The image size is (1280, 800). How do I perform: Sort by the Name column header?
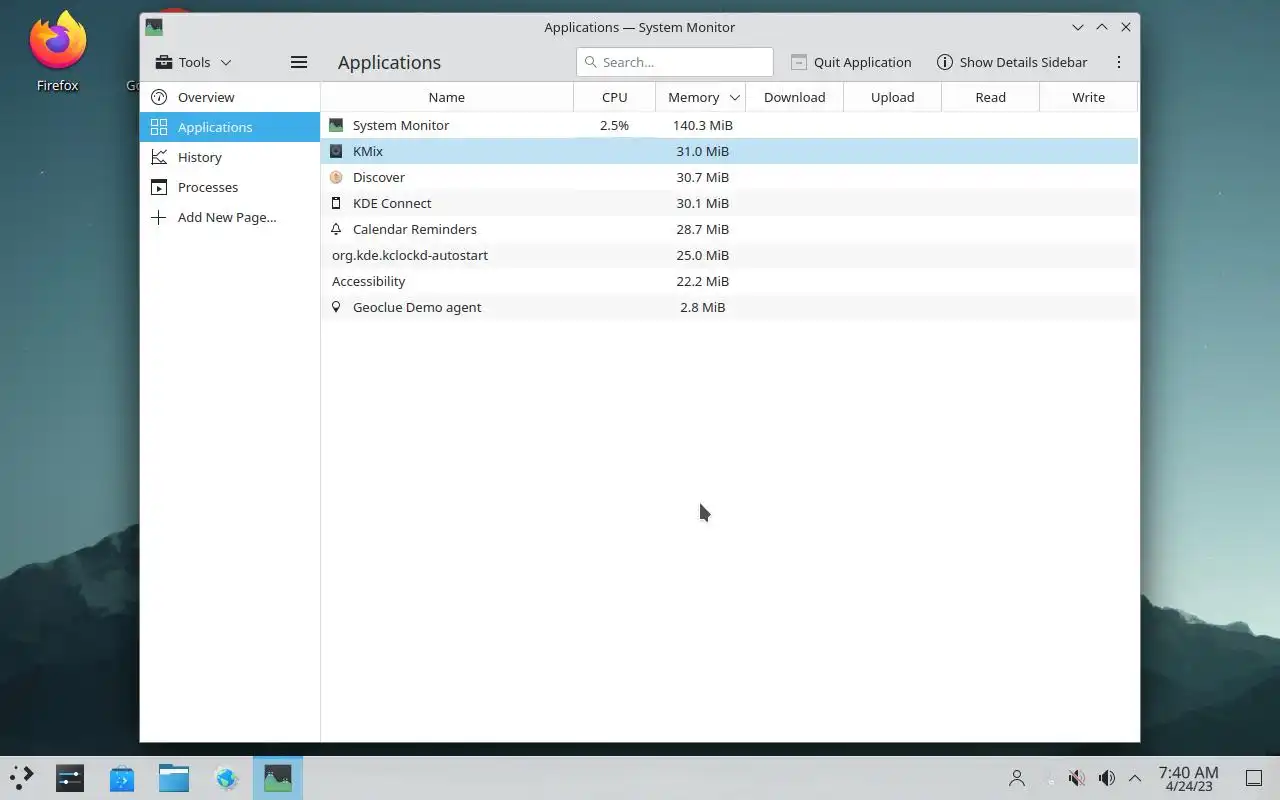(447, 97)
